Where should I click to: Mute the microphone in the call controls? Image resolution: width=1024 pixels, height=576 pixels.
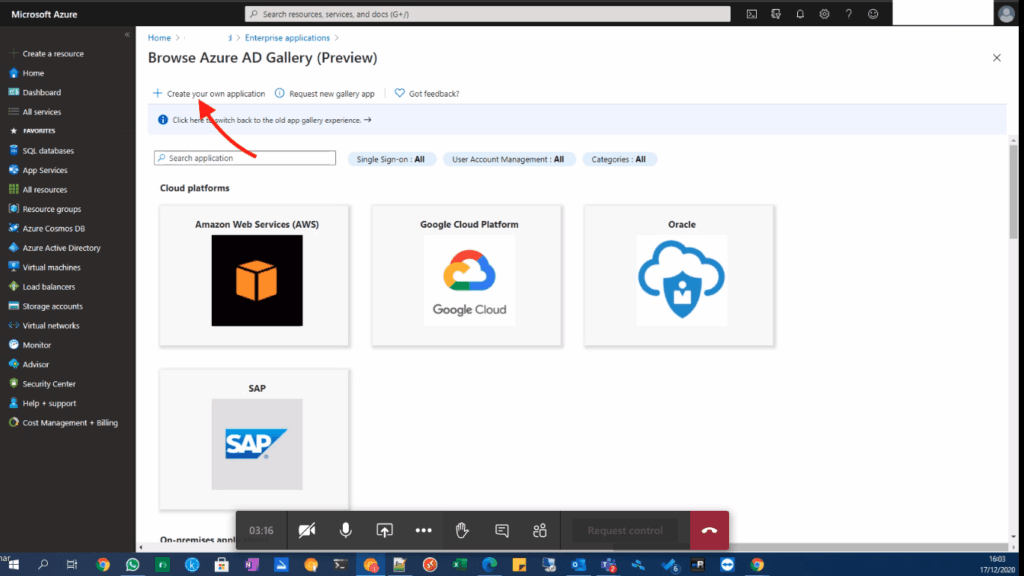coord(345,530)
